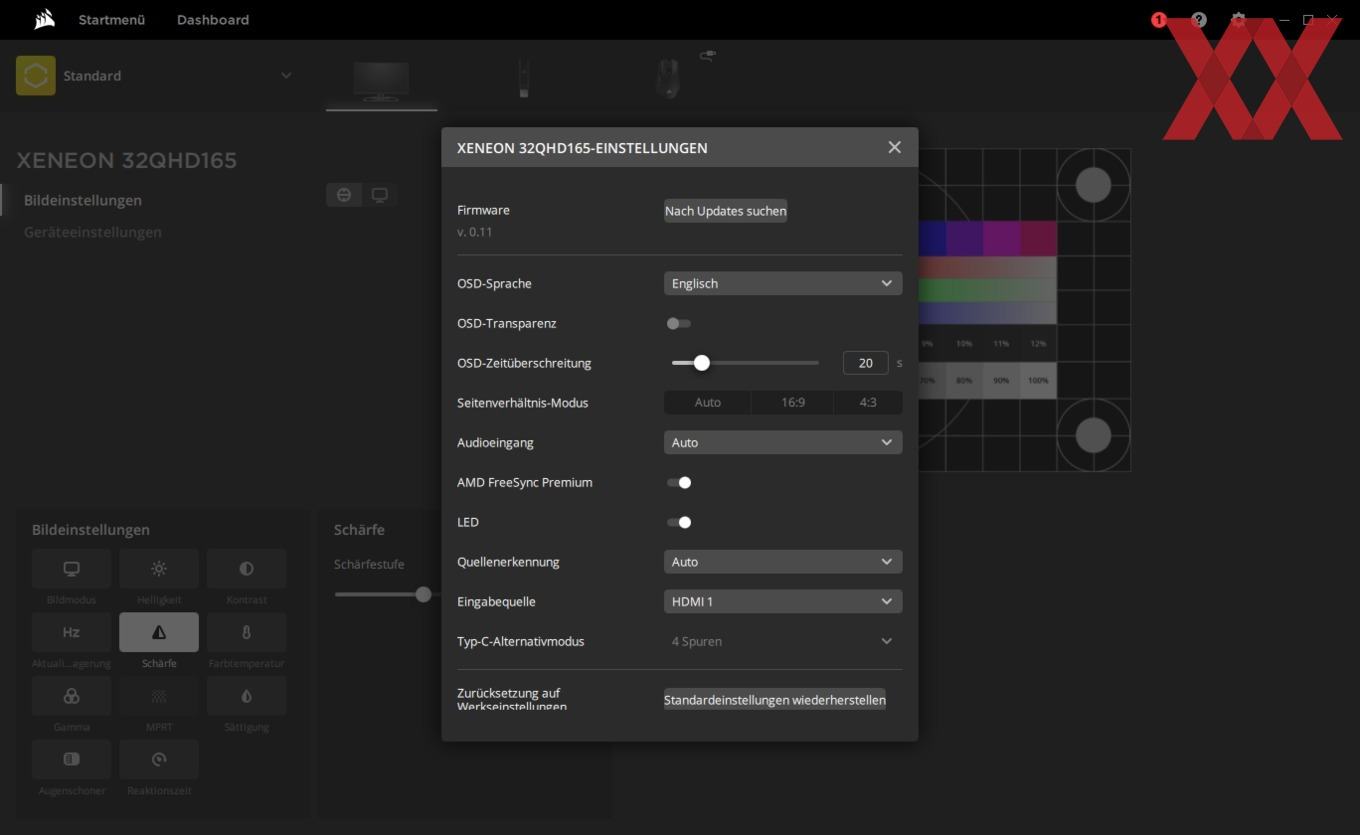The width and height of the screenshot is (1360, 835).
Task: Click Standardeinstellungen wiederherstellen button
Action: [x=775, y=700]
